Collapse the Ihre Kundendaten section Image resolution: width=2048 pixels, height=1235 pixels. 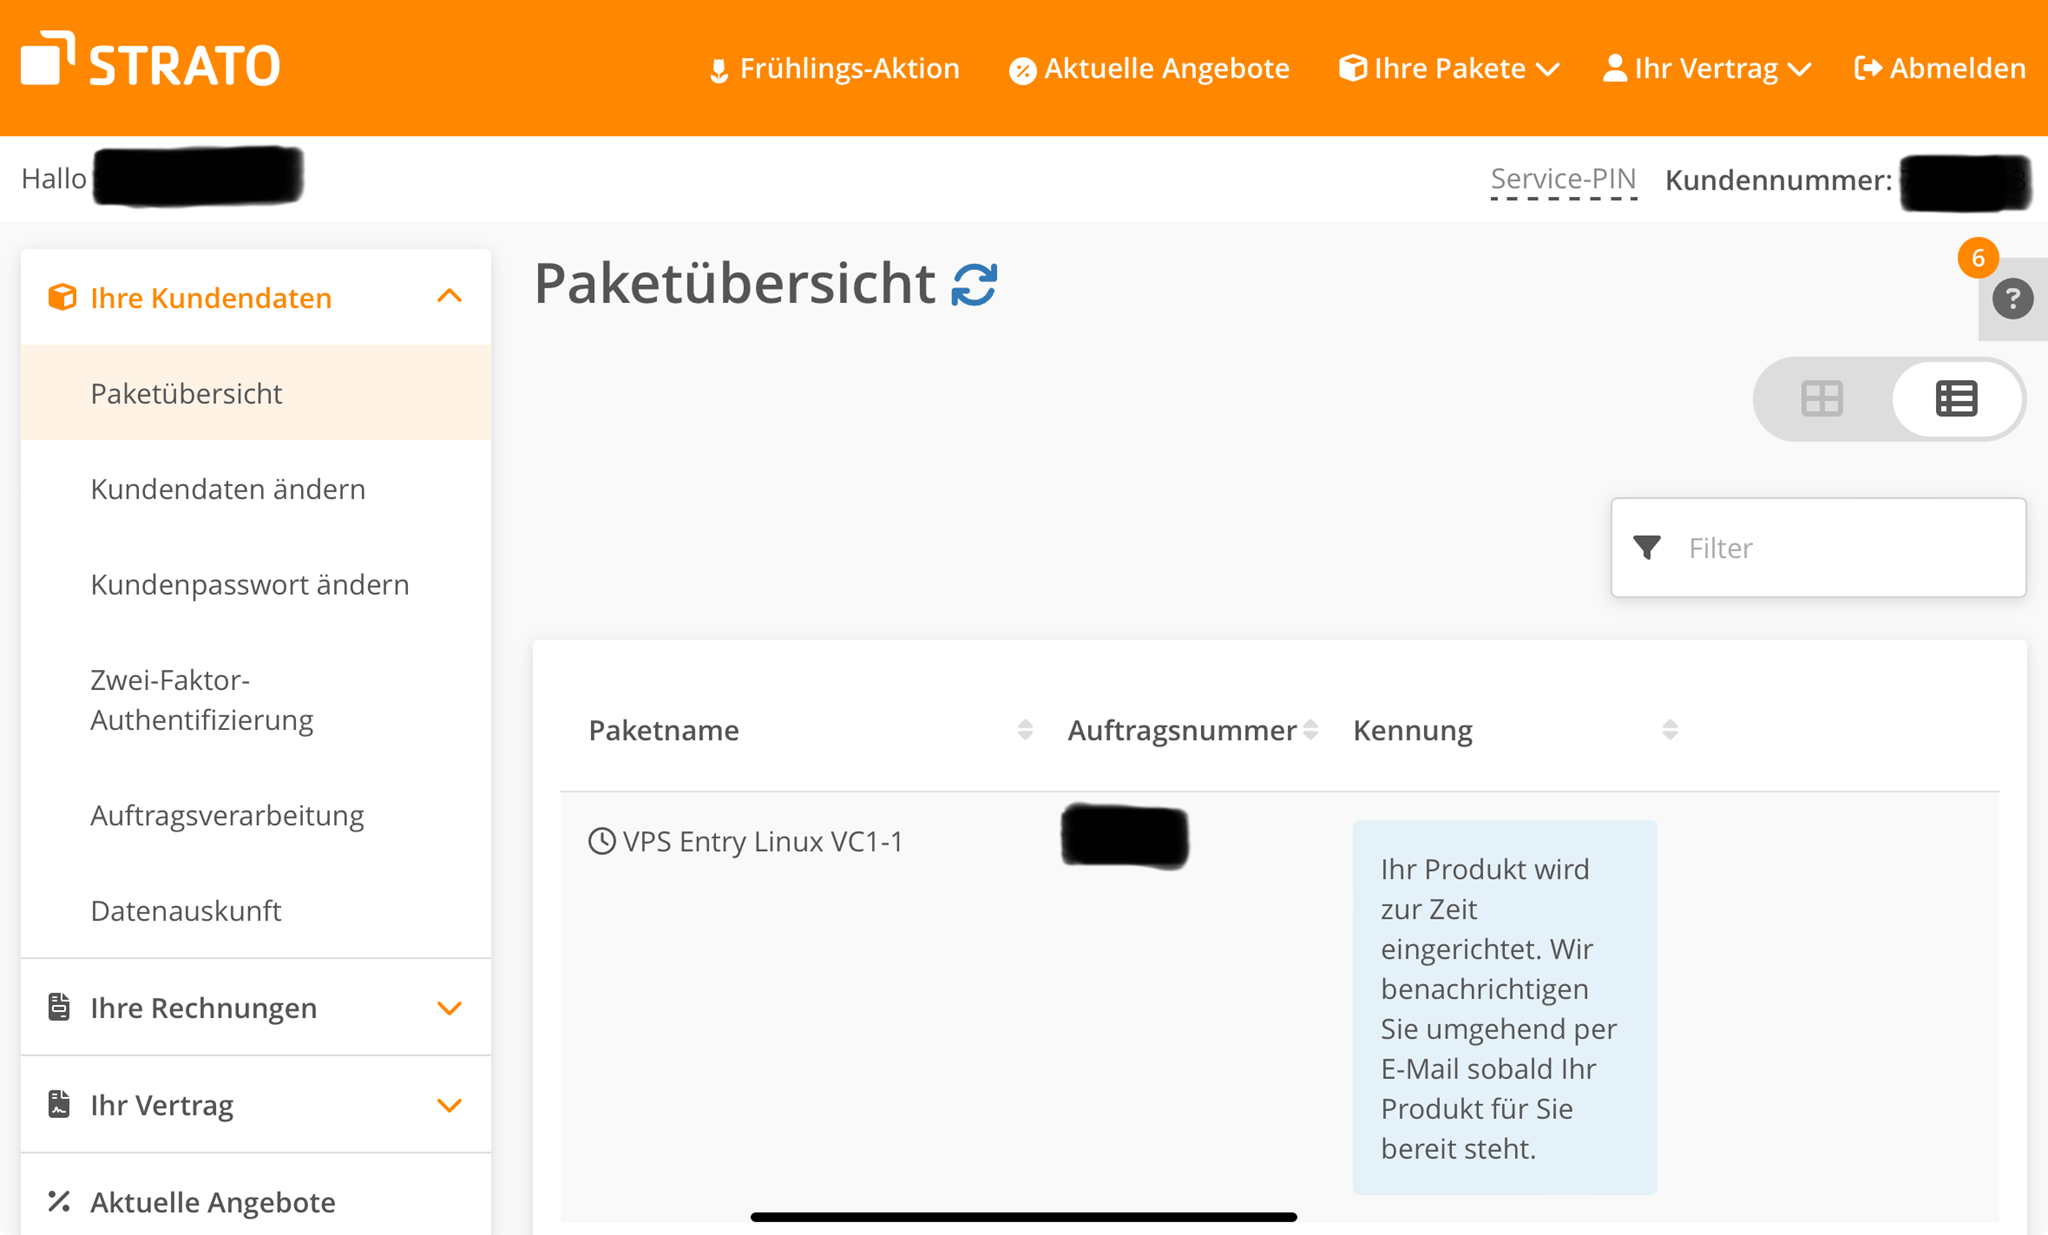click(x=449, y=296)
